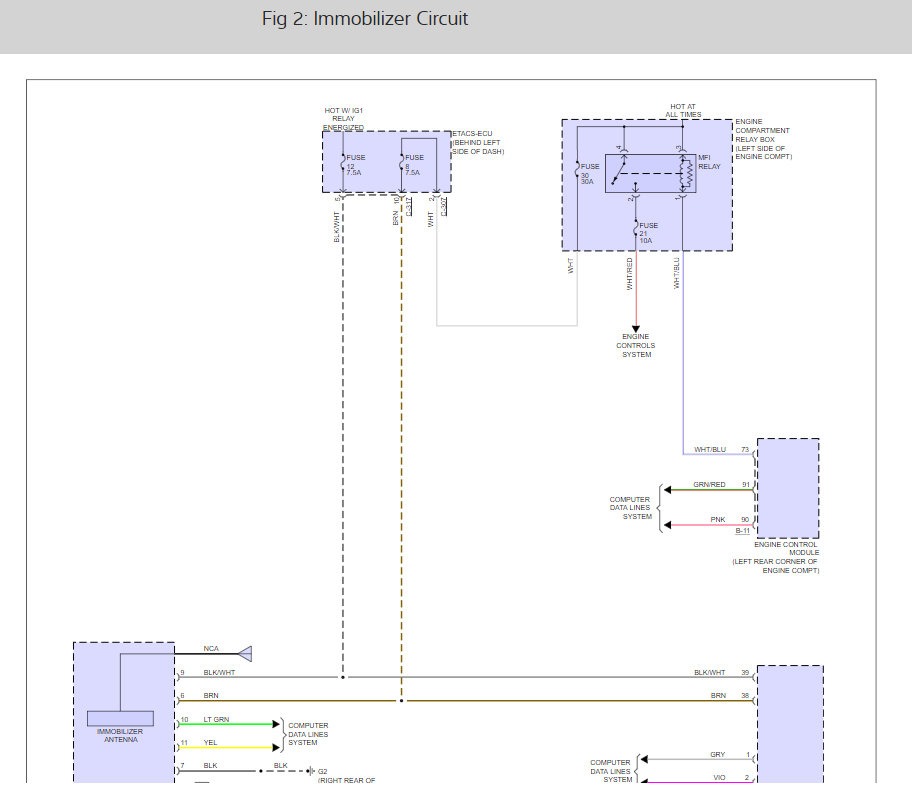The width and height of the screenshot is (912, 807).
Task: Select the BRN label at pin 38
Action: [718, 696]
